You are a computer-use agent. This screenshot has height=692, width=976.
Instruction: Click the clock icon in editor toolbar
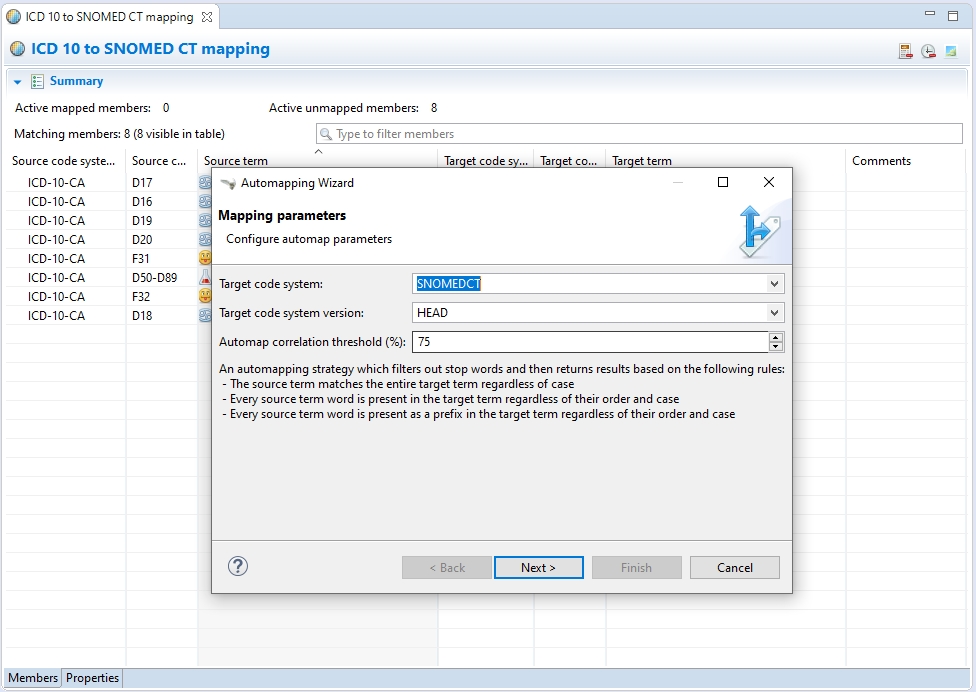pyautogui.click(x=928, y=51)
